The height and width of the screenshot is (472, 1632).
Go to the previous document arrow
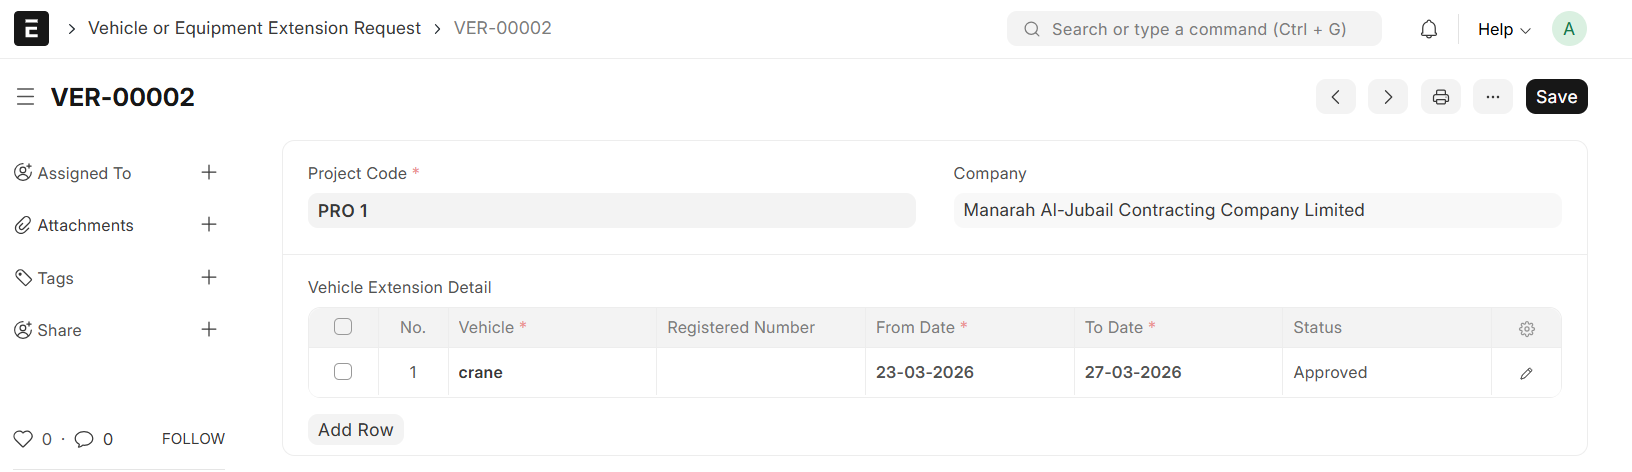point(1336,97)
